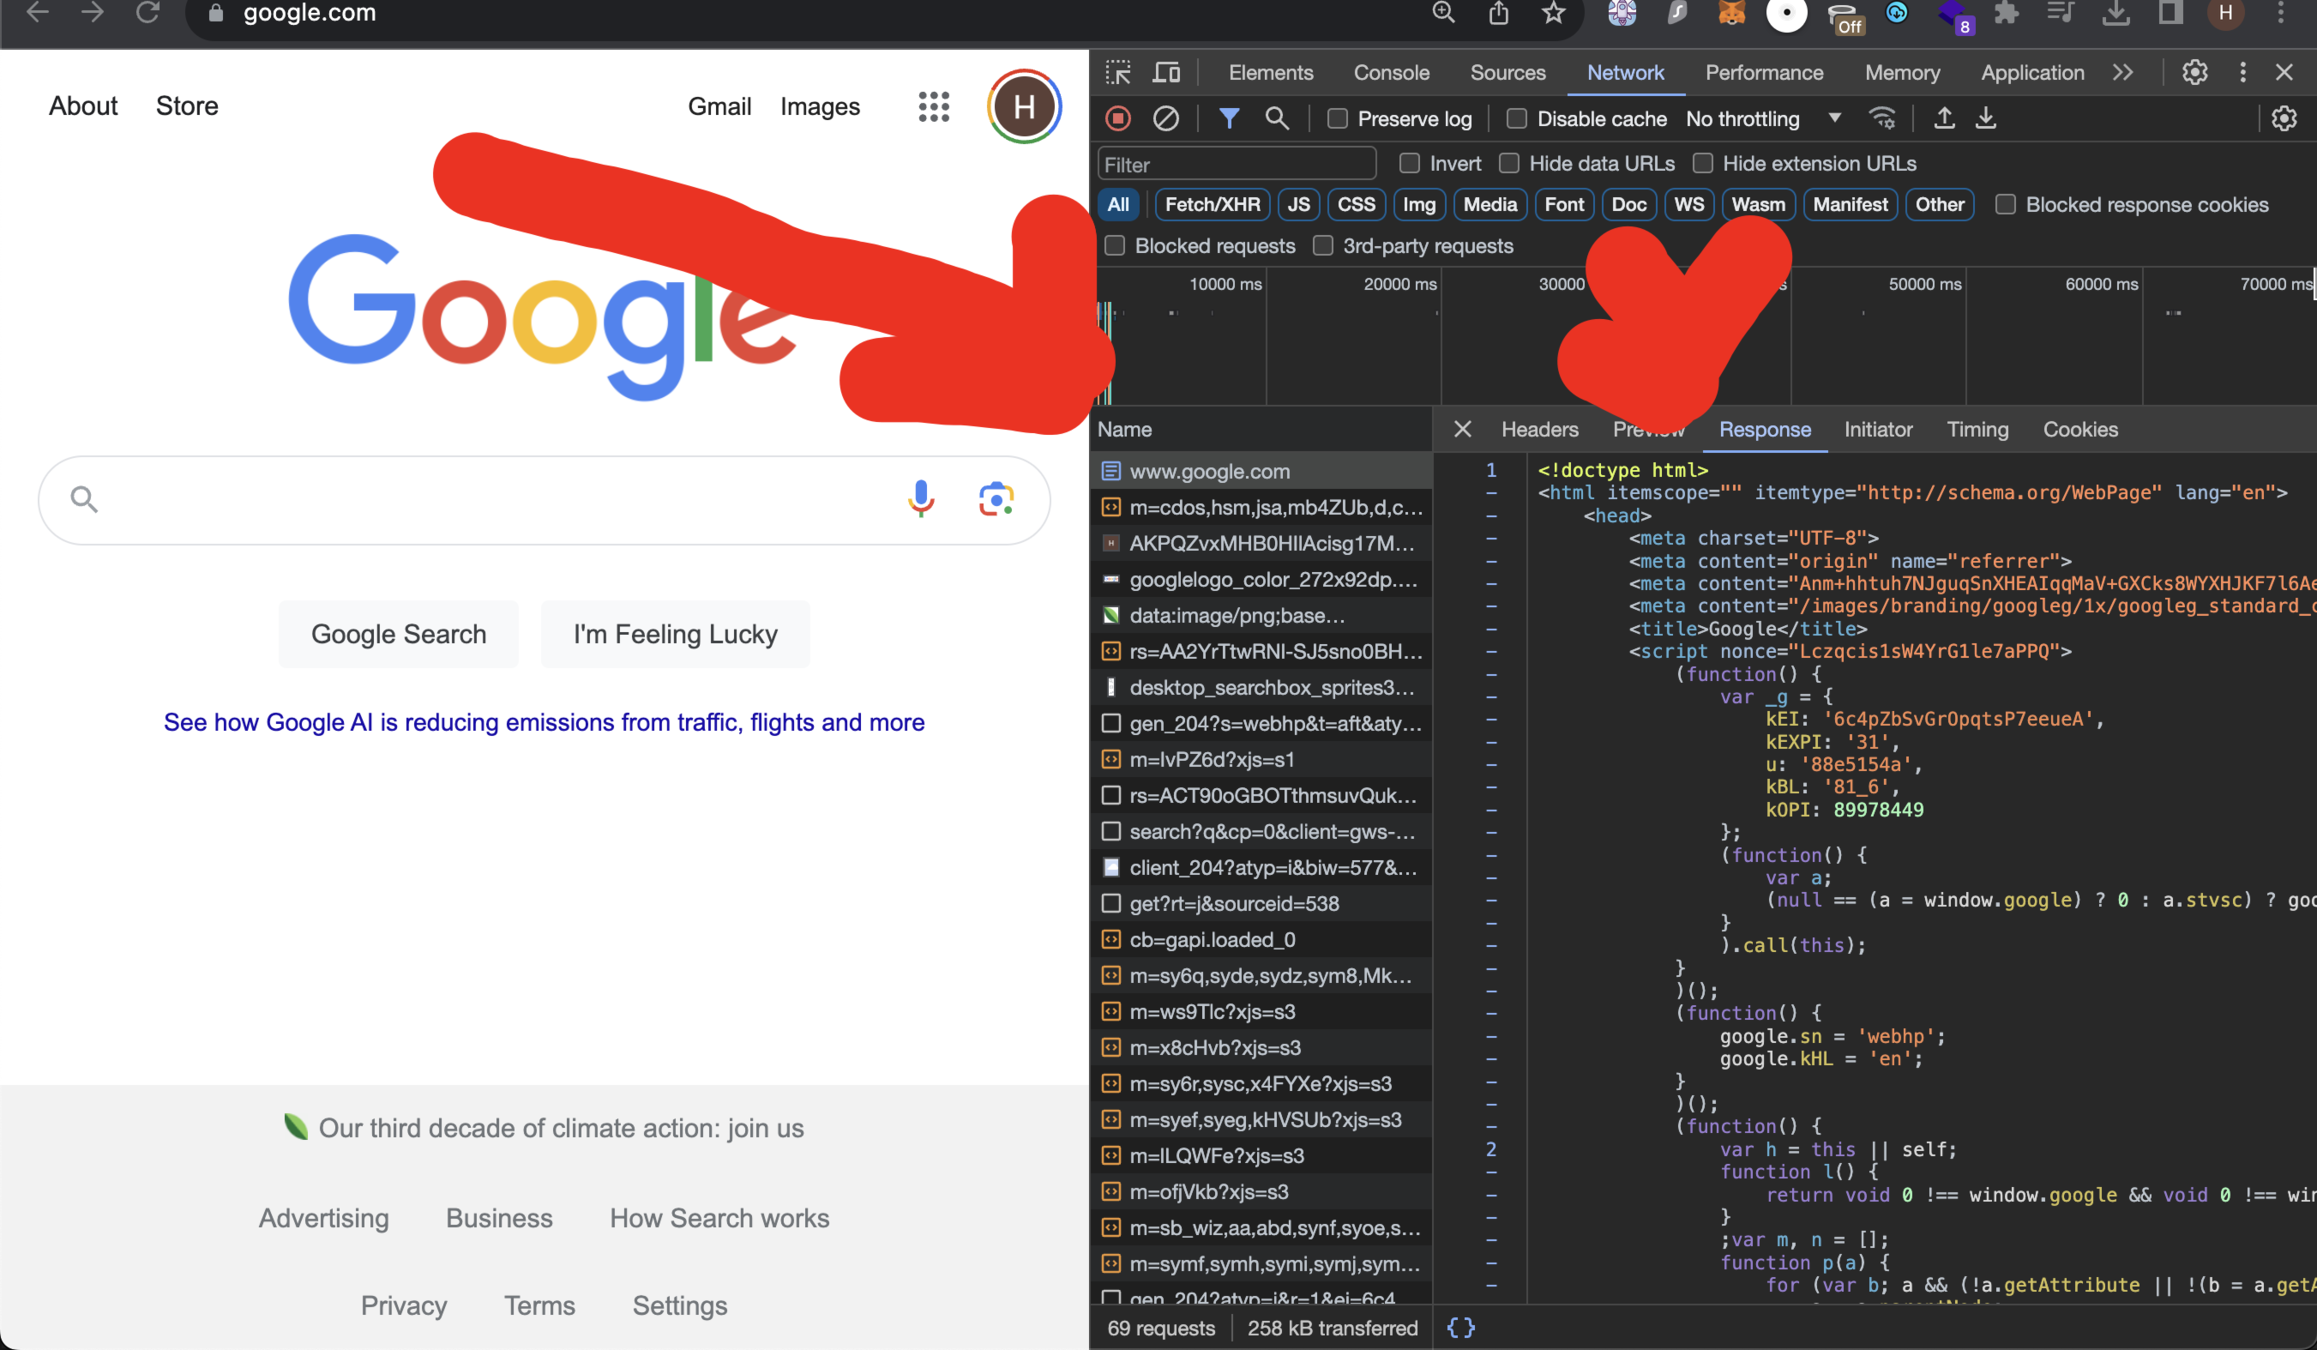Click the I'm Feeling Lucky button
The width and height of the screenshot is (2317, 1350).
coord(675,634)
